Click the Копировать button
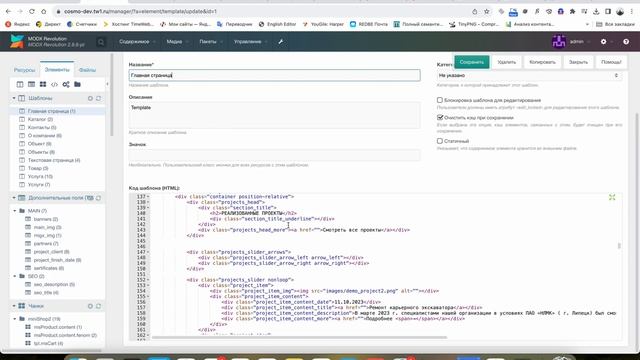This screenshot has height=360, width=640. 542,62
